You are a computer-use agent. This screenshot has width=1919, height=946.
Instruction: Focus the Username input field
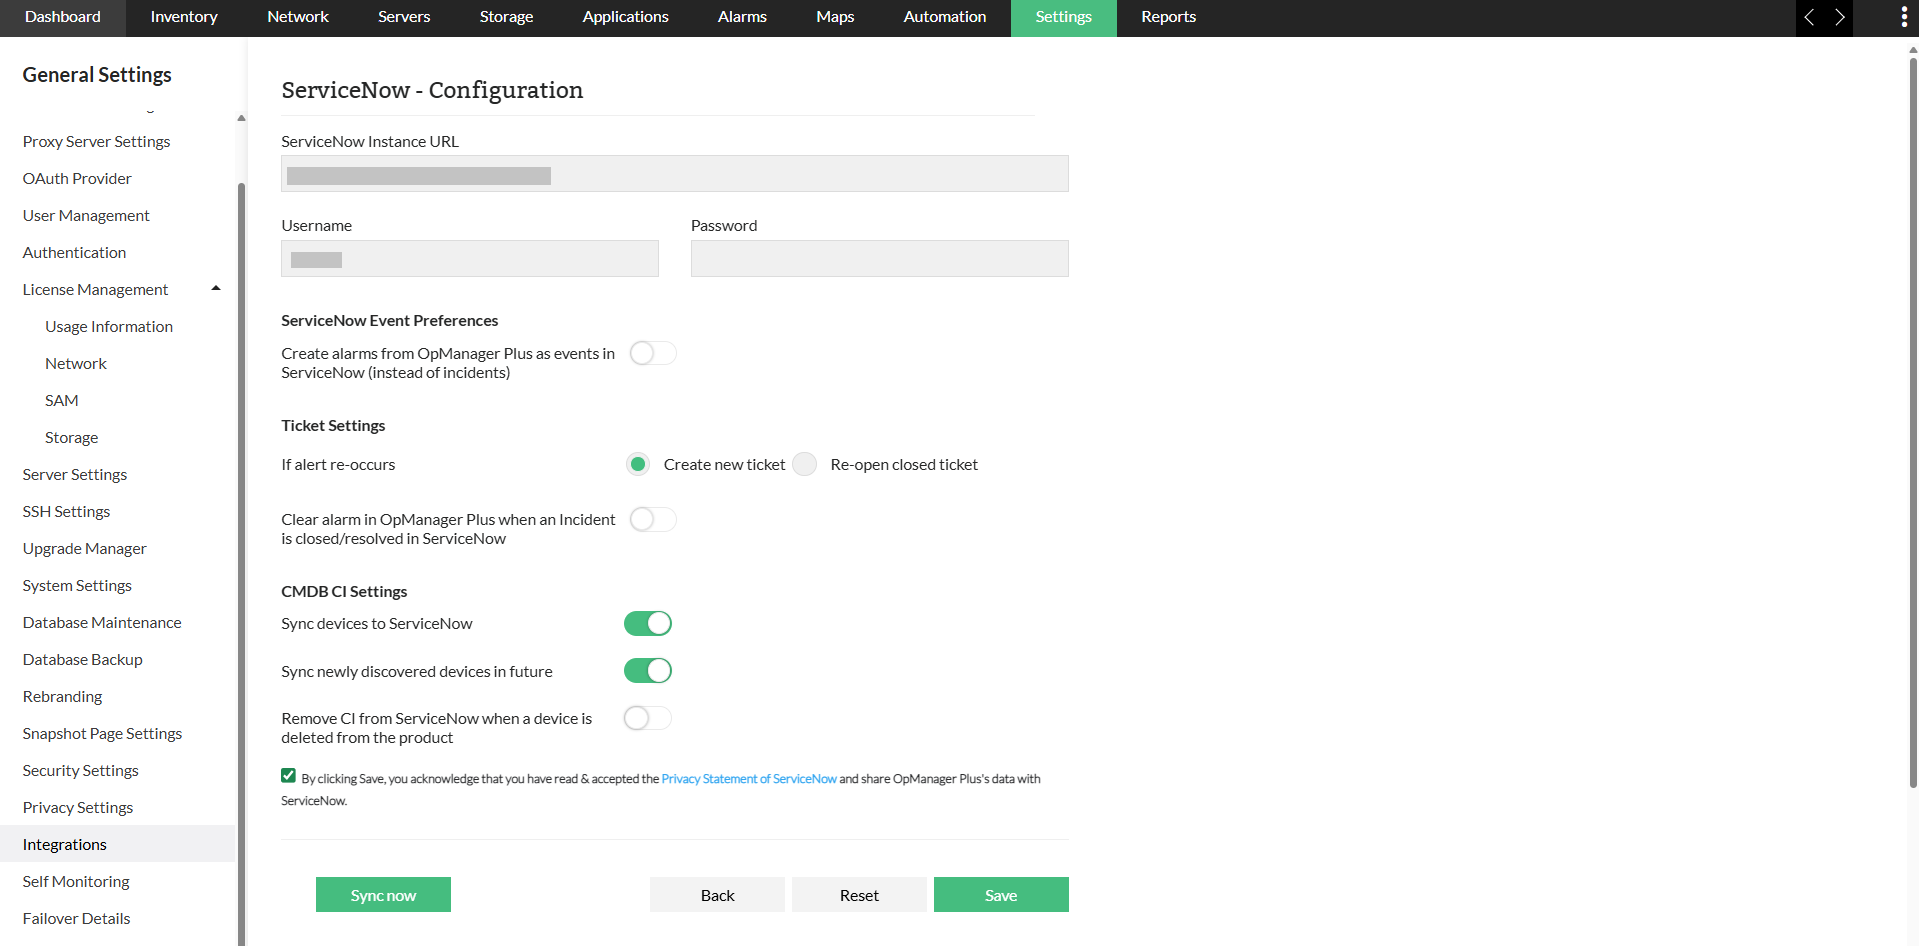click(x=470, y=259)
